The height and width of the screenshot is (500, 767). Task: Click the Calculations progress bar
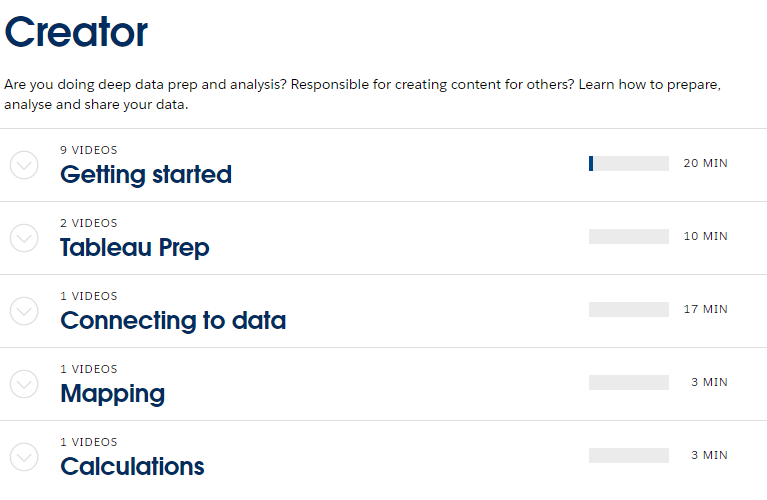tap(629, 456)
